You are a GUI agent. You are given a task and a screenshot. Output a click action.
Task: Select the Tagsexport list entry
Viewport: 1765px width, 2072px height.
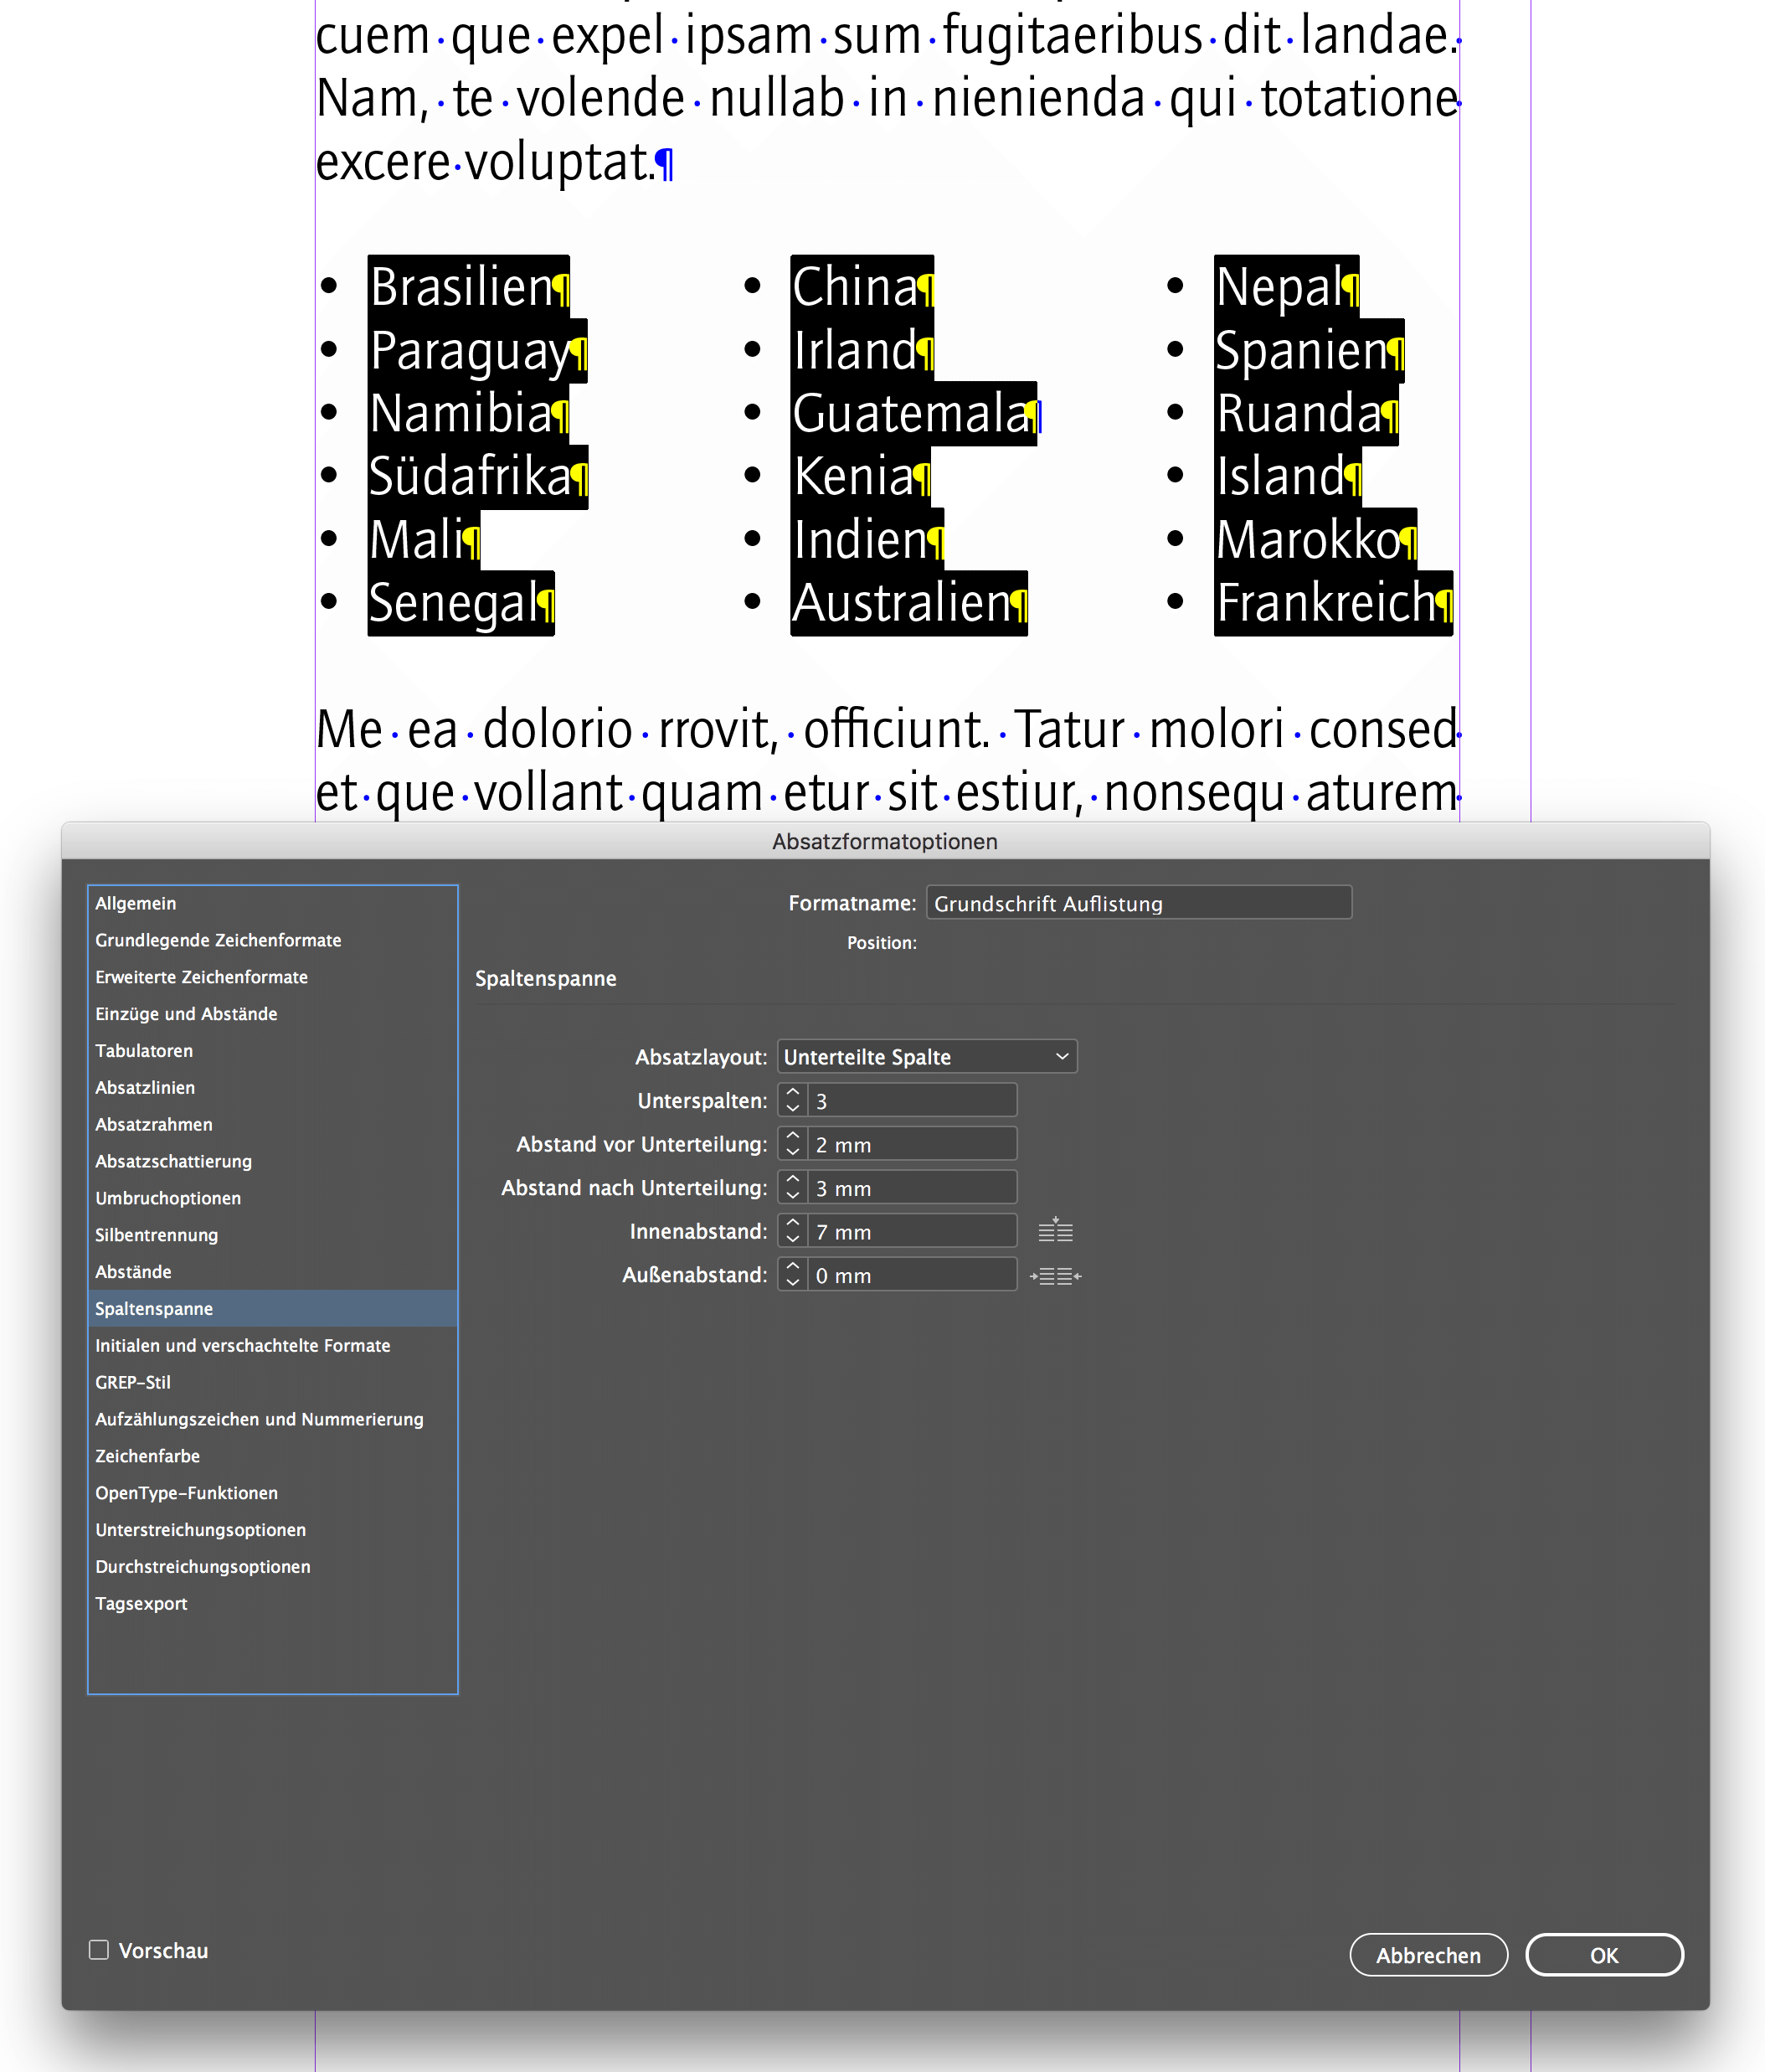[141, 1603]
